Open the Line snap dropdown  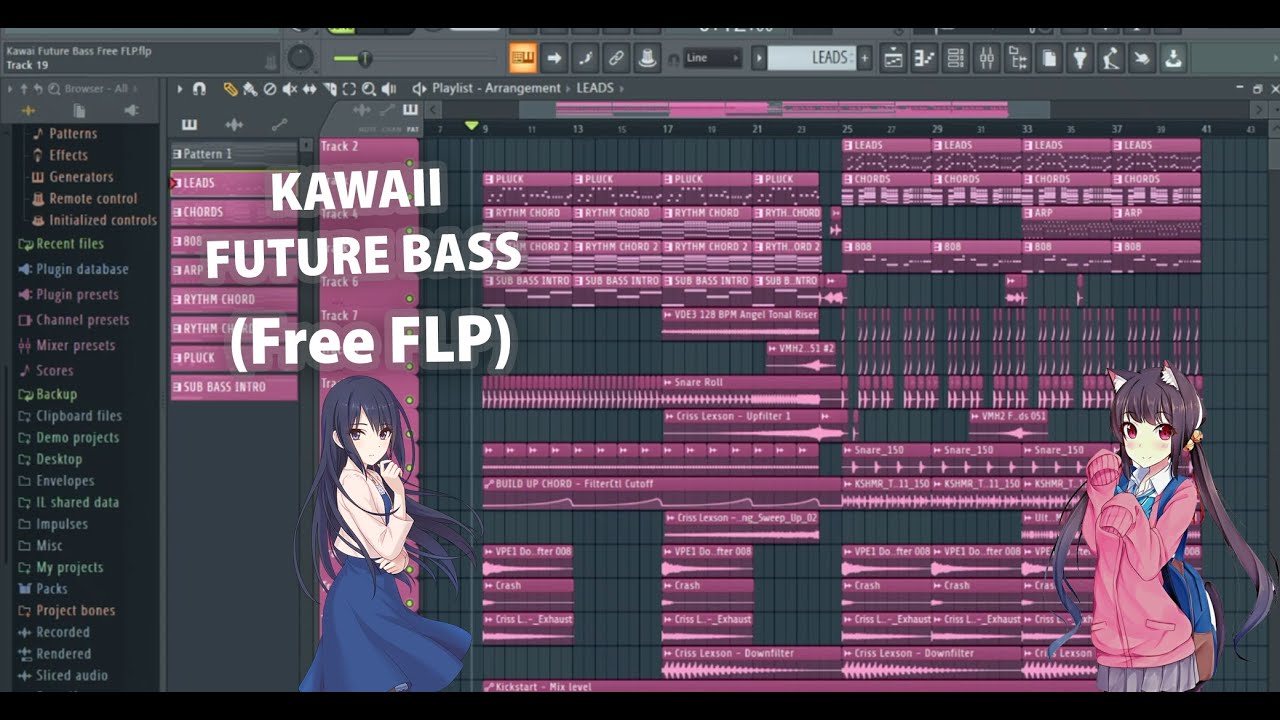(713, 58)
